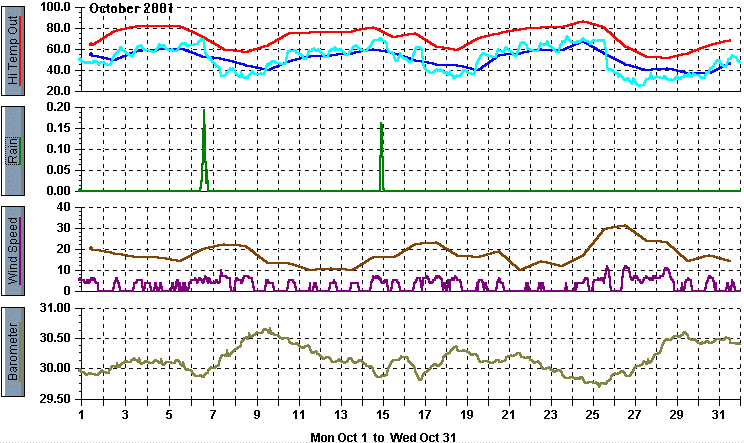Click the cyan temperature dip near day 27
Screen dimensions: 744x443
640,85
